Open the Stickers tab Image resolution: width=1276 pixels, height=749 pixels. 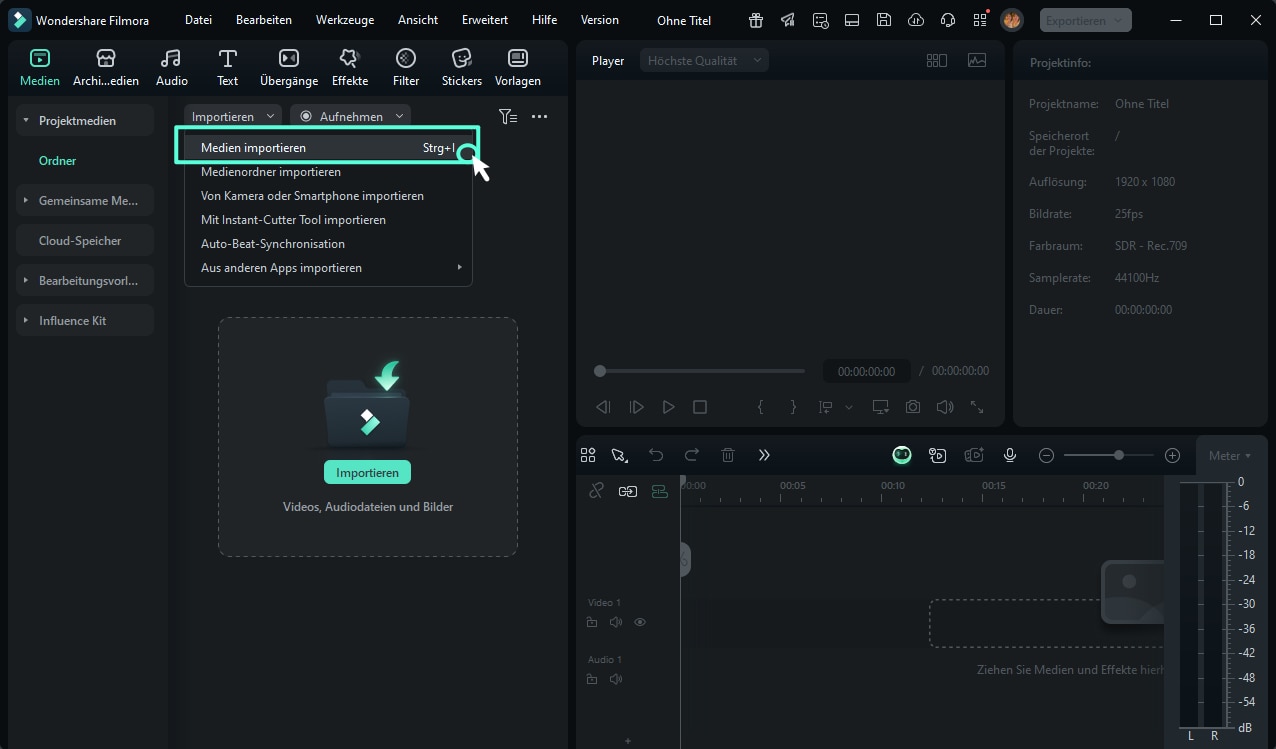tap(462, 68)
